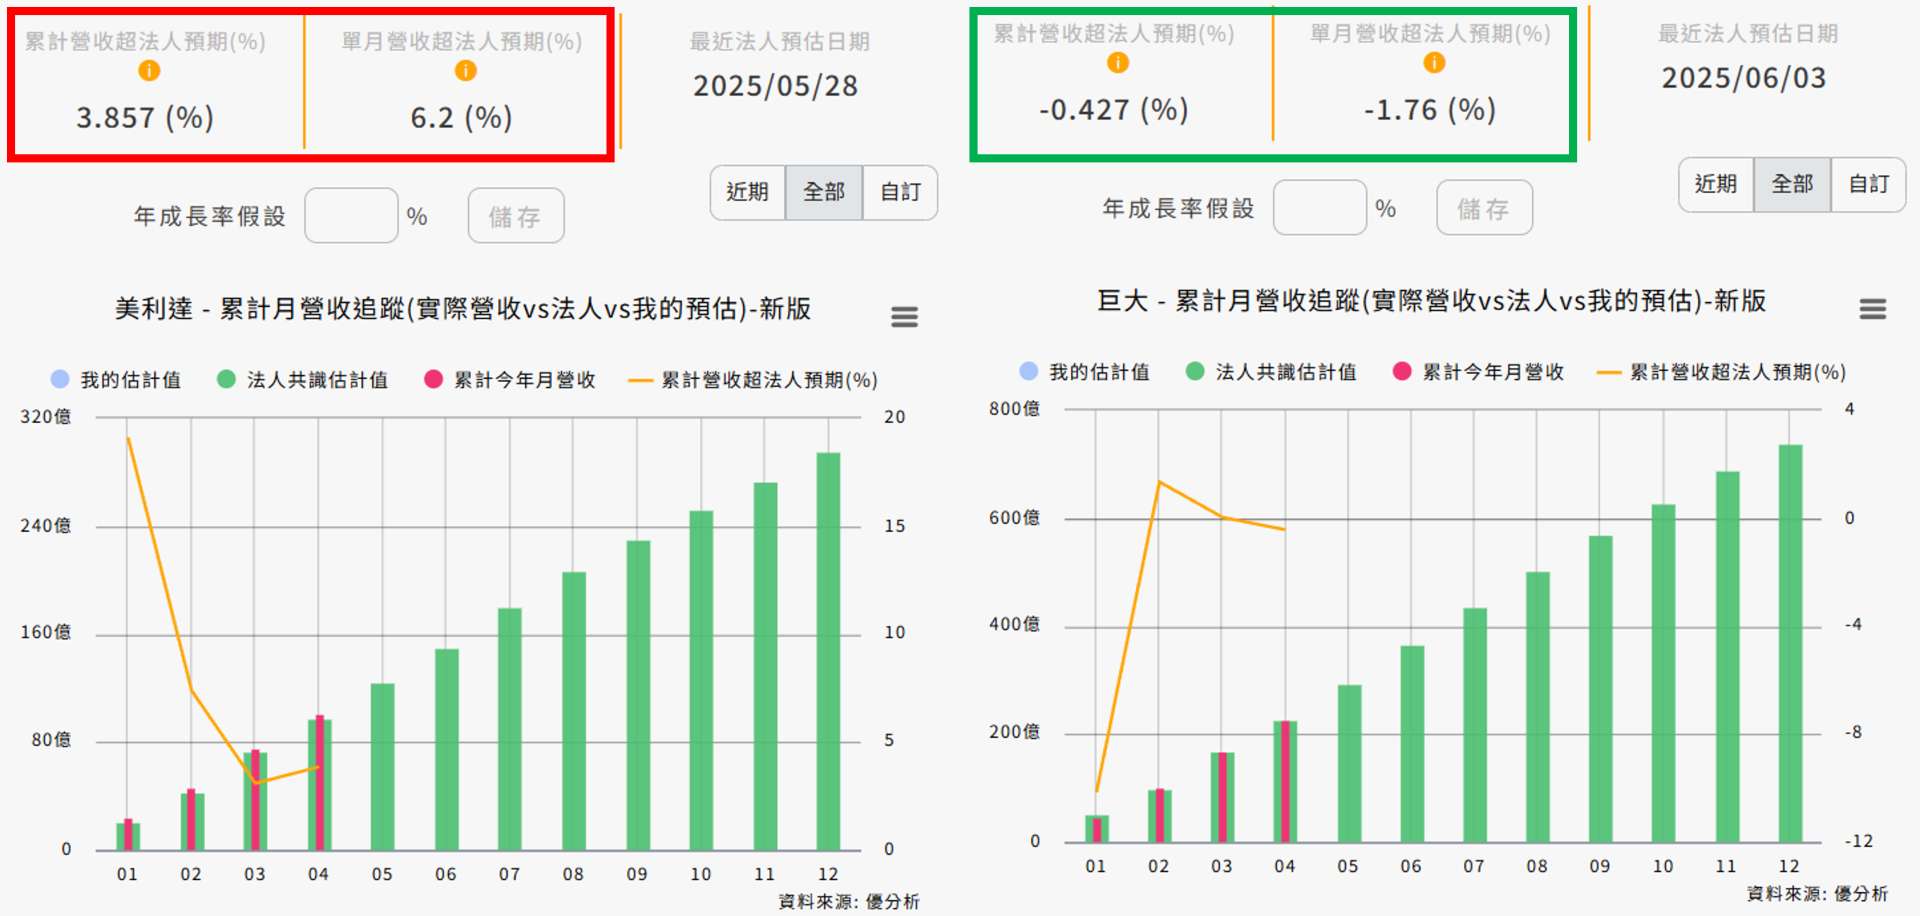Click info icon under 美利達 單月營收超法人預期
This screenshot has height=916, width=1920.
point(465,71)
